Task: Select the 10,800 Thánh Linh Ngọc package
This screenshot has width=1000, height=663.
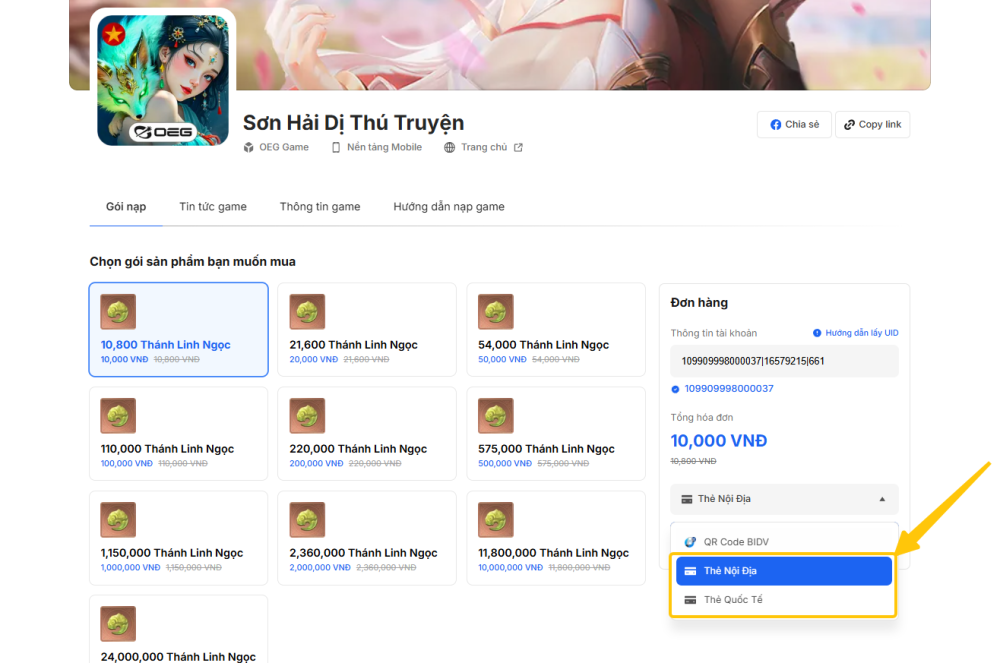Action: [178, 330]
